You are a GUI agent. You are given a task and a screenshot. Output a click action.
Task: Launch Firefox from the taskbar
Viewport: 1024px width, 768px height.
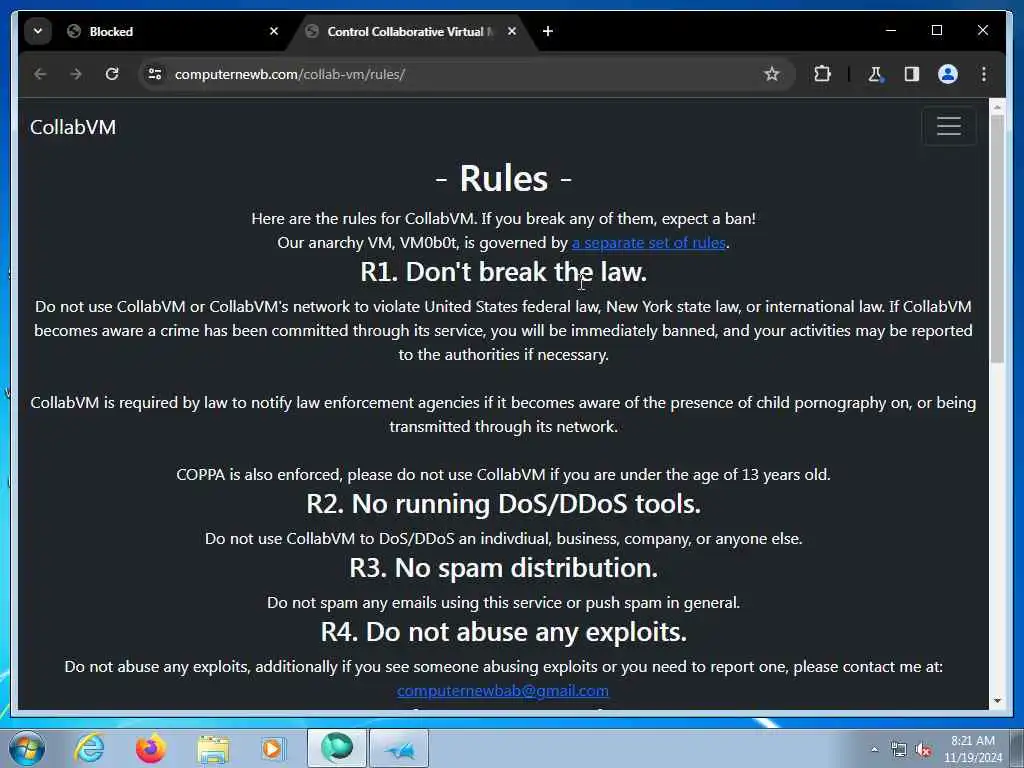coord(150,748)
